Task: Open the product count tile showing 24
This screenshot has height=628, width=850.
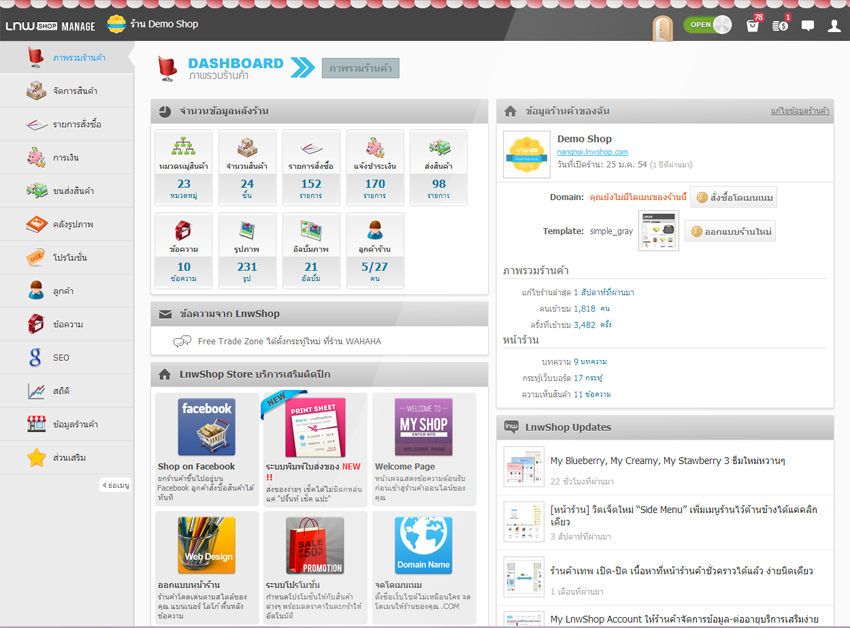Action: (247, 168)
